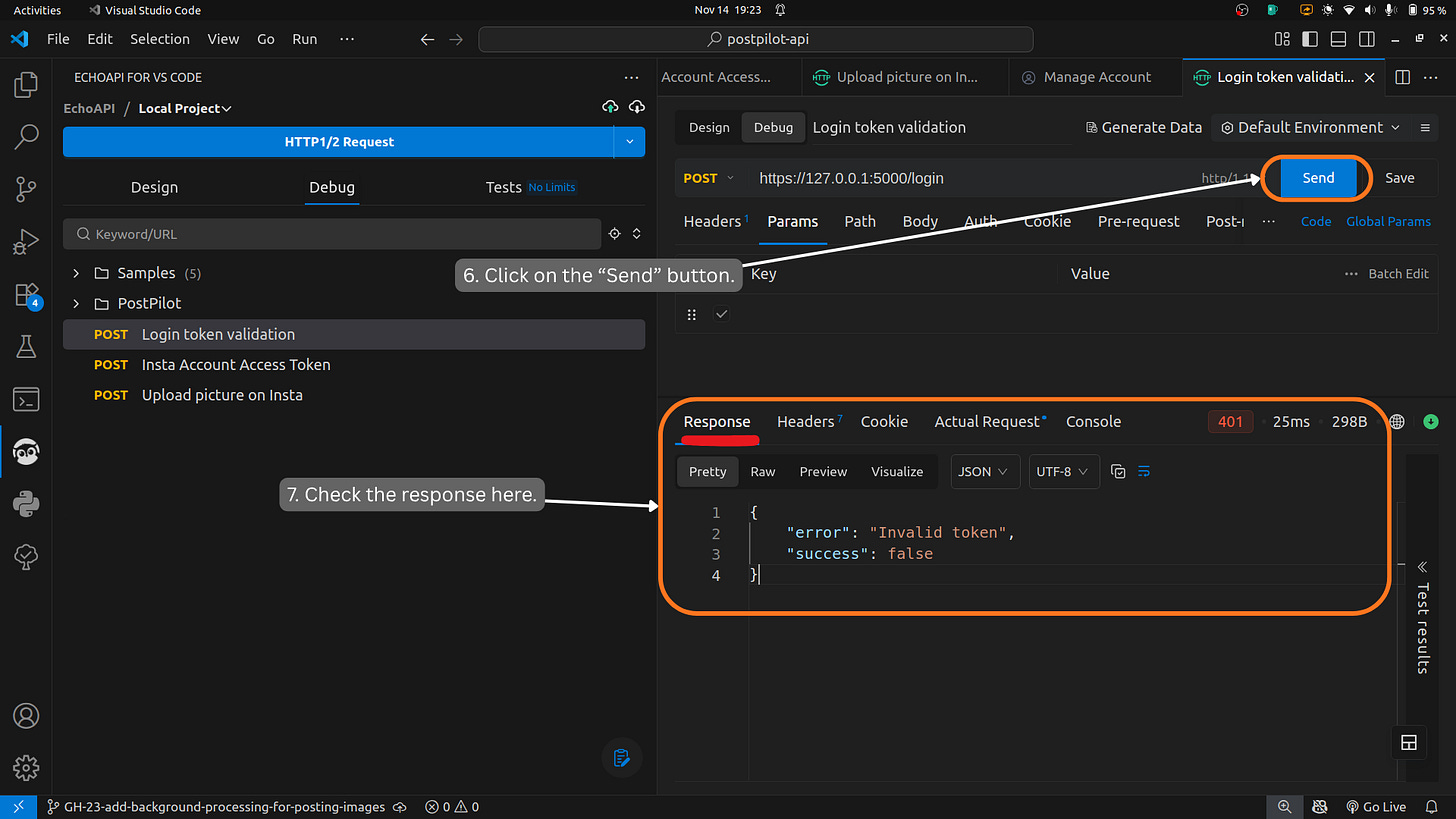Screen dimensions: 1456x819
Task: Open the Global Params link
Action: [x=1388, y=221]
